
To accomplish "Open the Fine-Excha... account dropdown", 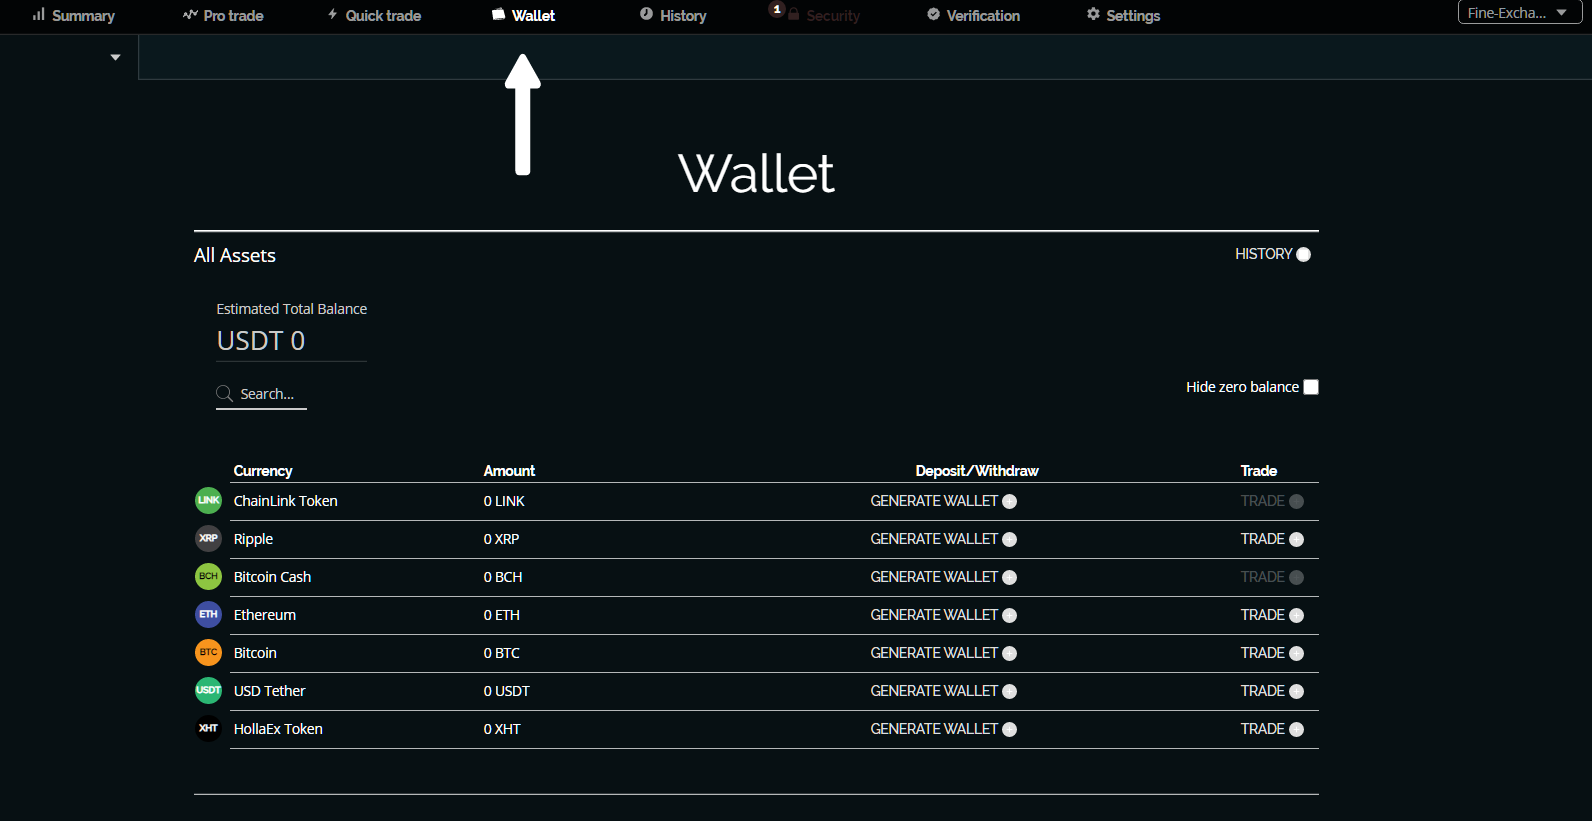I will tap(1519, 12).
